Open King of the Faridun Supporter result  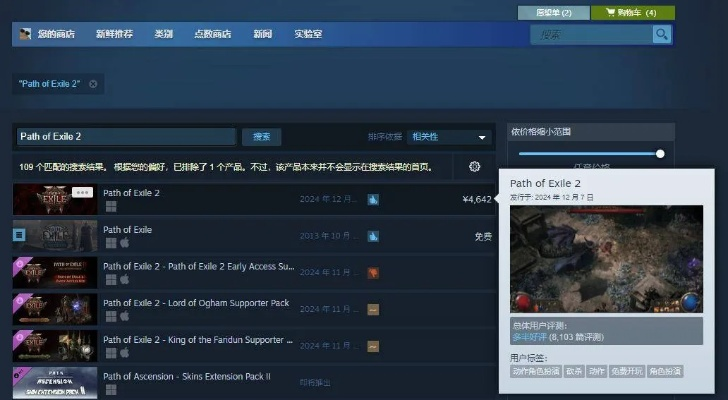coord(254,346)
